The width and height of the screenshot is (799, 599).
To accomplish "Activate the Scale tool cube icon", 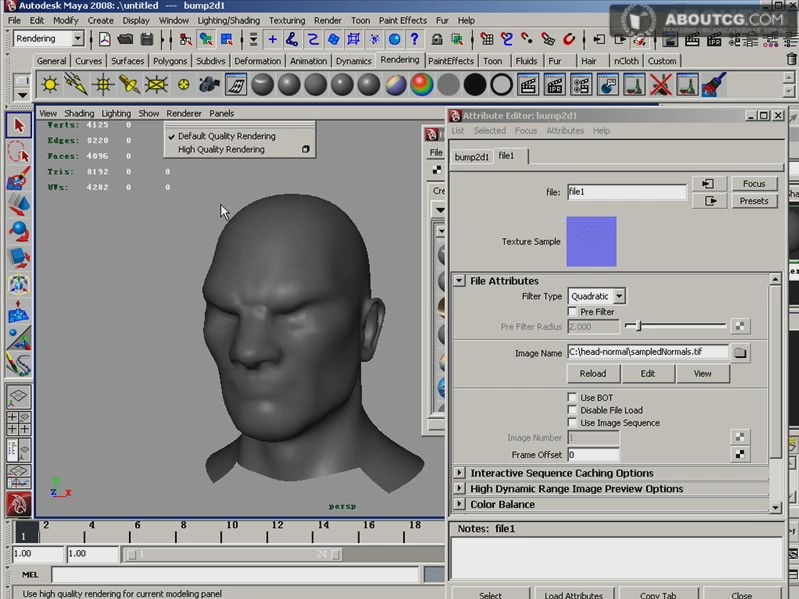I will [19, 258].
